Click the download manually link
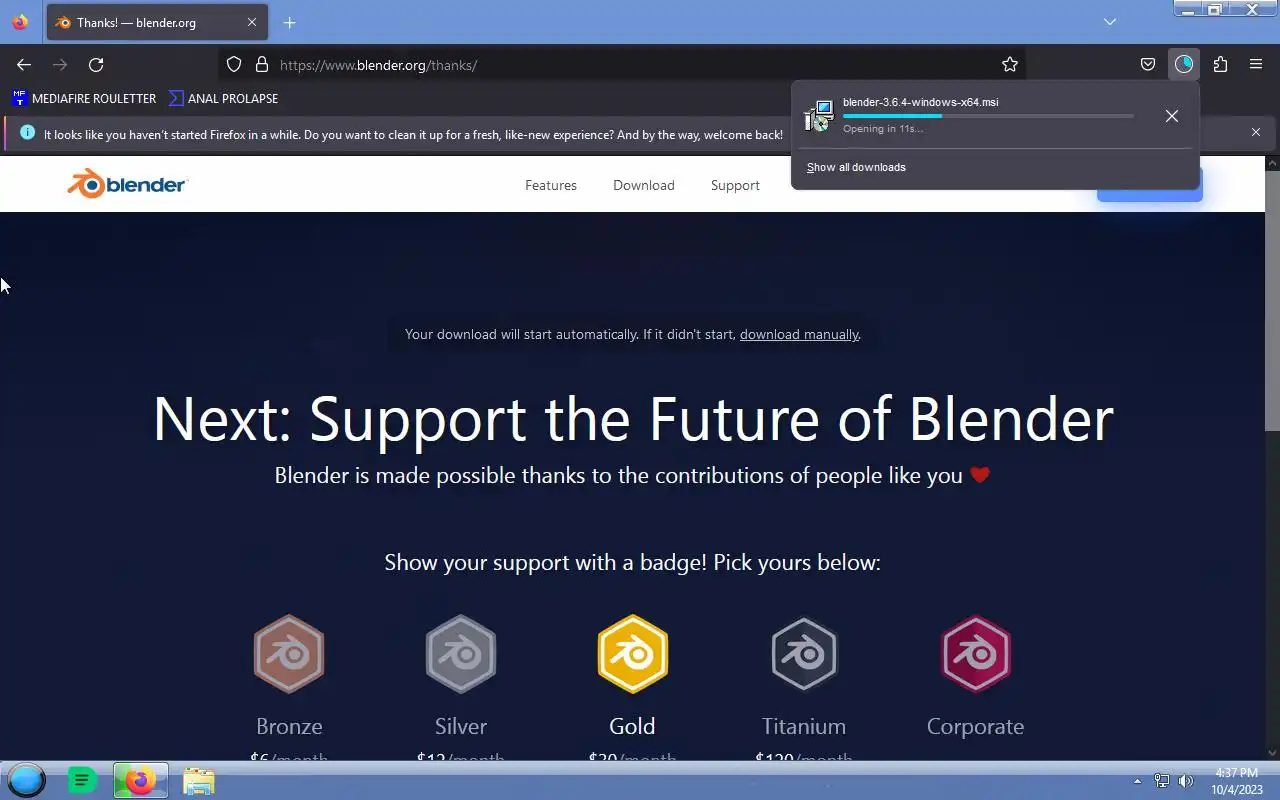This screenshot has height=800, width=1280. tap(799, 334)
